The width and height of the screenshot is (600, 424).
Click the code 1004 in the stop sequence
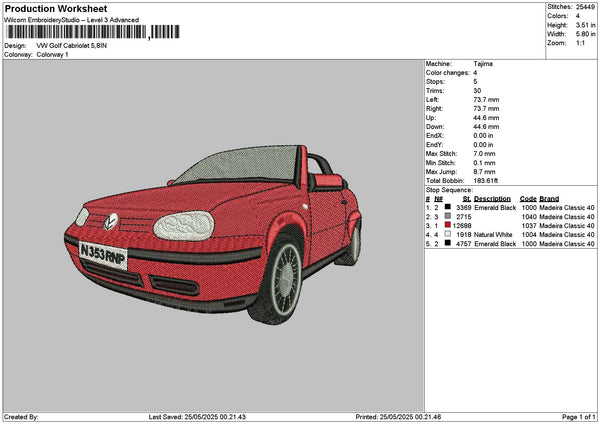click(x=529, y=235)
